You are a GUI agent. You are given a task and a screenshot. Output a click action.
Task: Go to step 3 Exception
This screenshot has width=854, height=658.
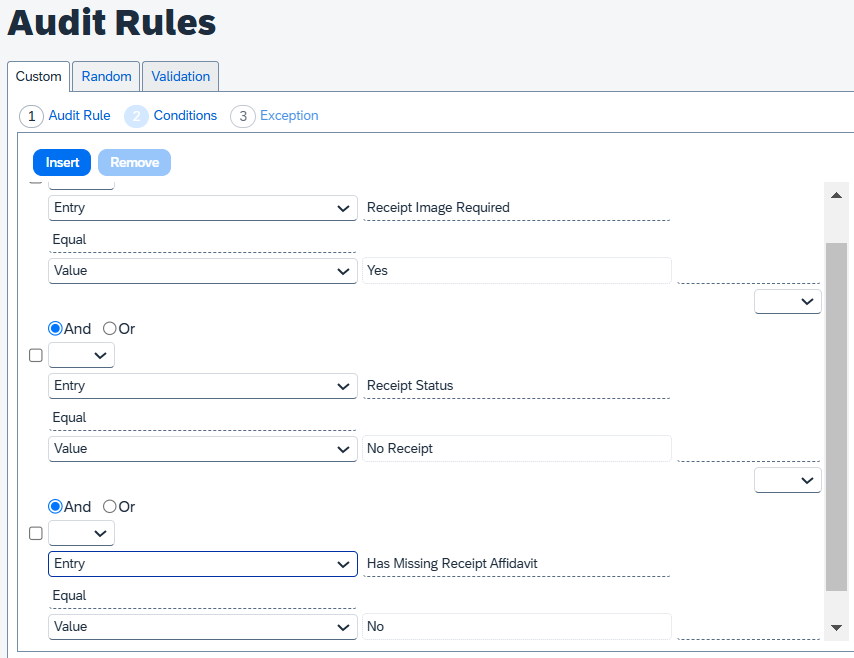pos(289,115)
